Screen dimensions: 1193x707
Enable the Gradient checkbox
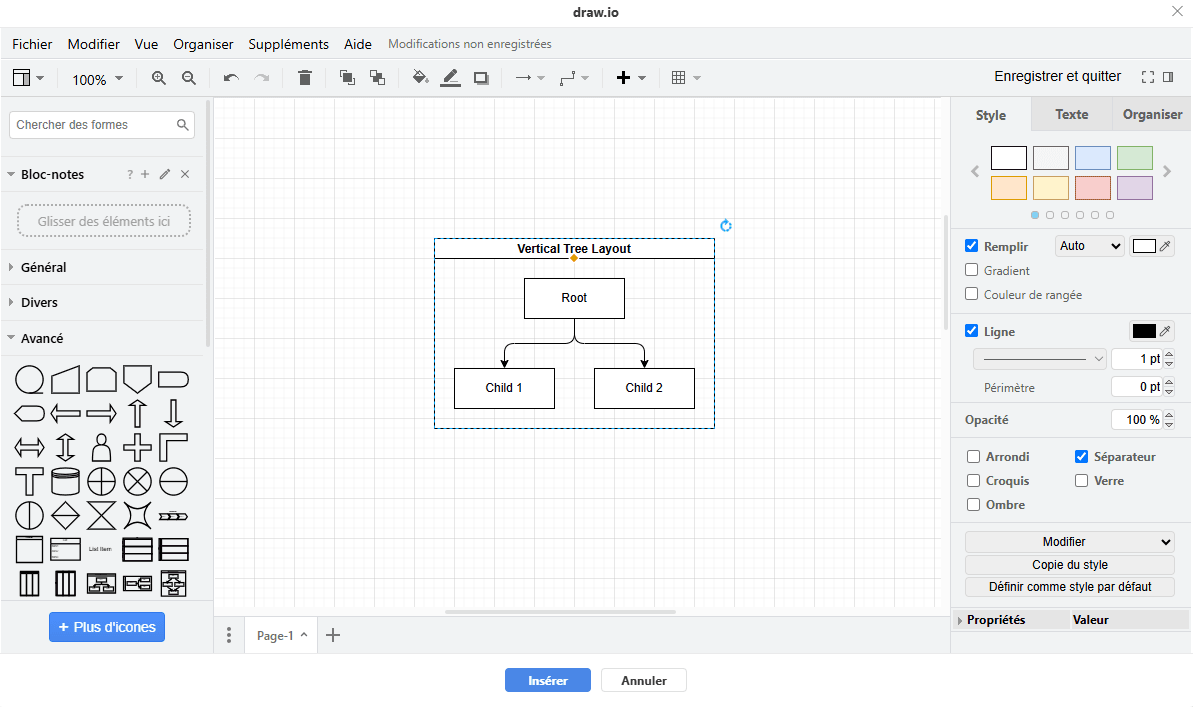point(972,270)
